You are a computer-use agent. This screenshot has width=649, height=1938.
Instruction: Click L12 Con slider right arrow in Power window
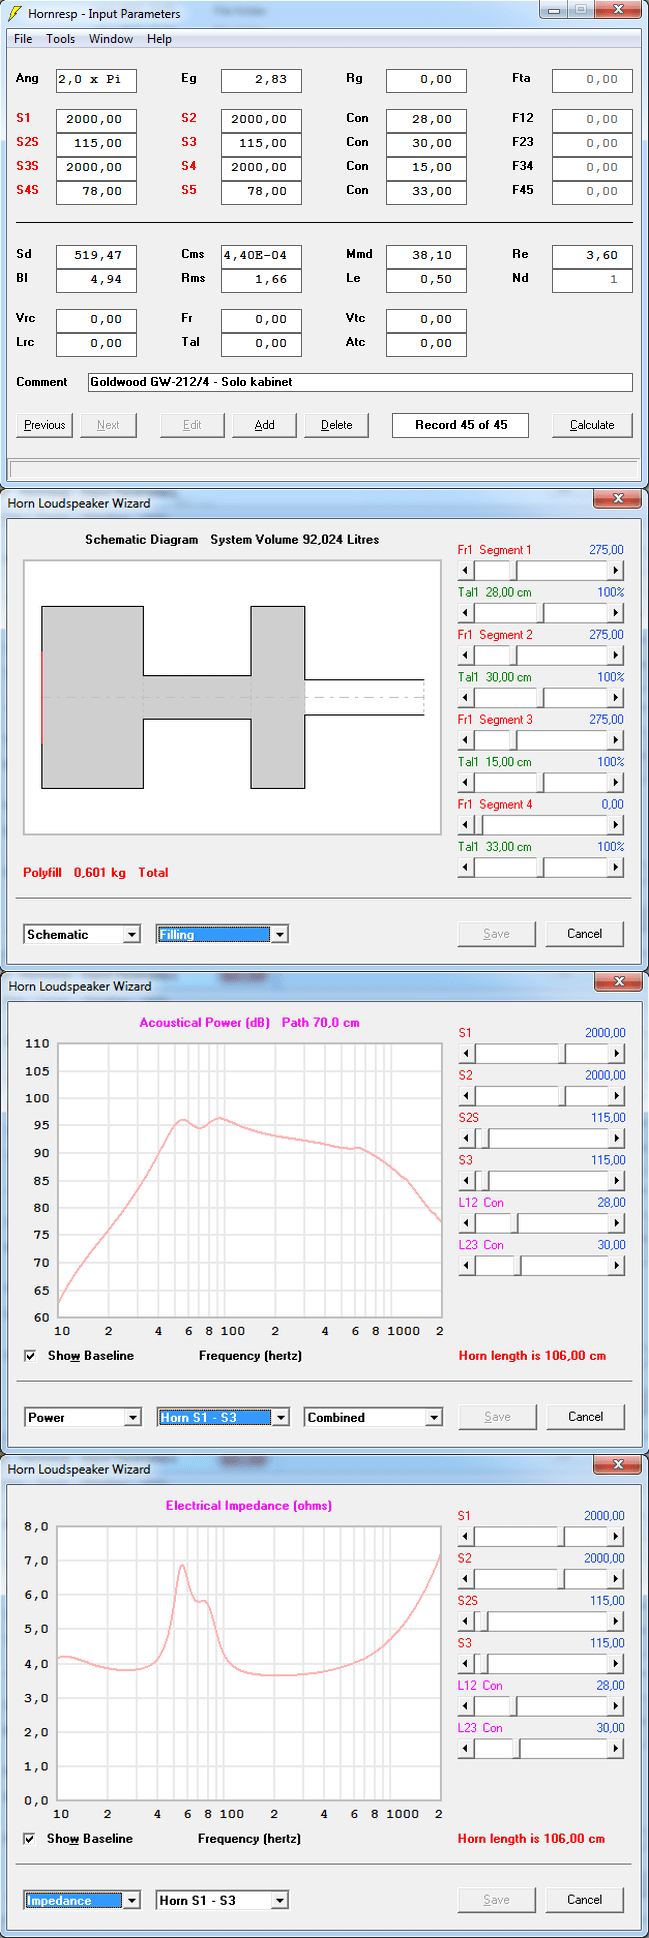pos(617,1223)
